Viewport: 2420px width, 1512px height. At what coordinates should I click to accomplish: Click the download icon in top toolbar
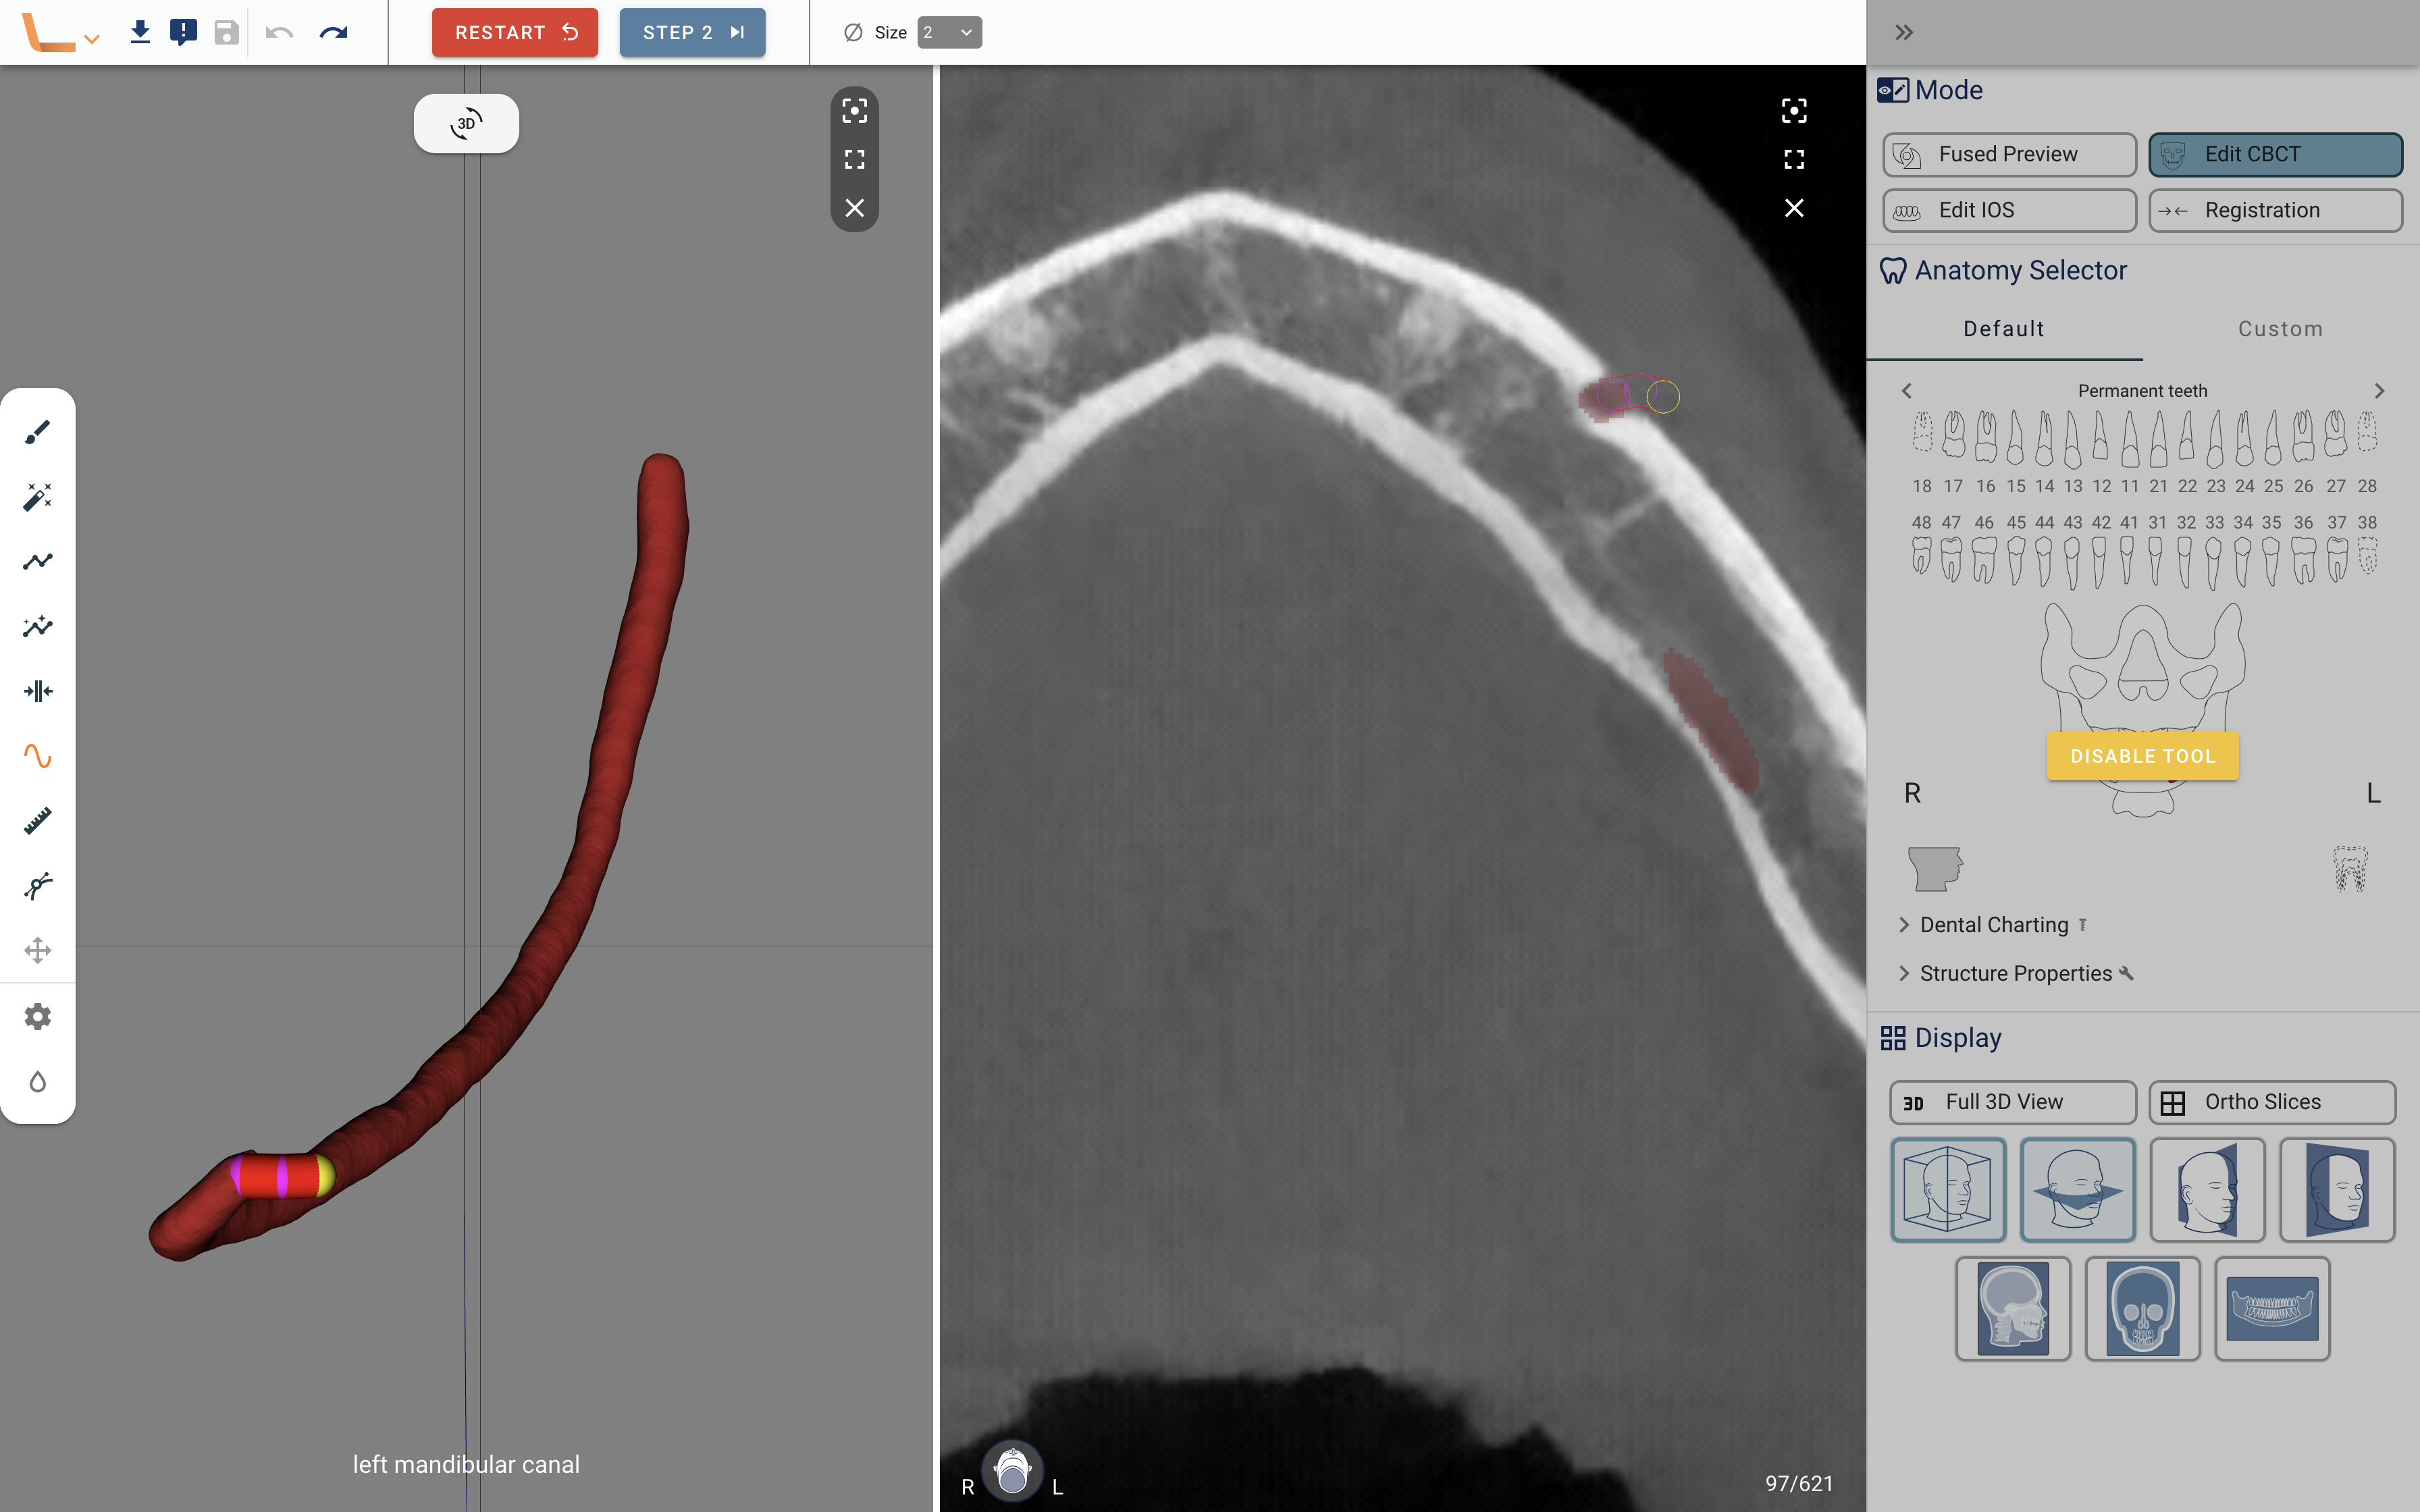[140, 33]
